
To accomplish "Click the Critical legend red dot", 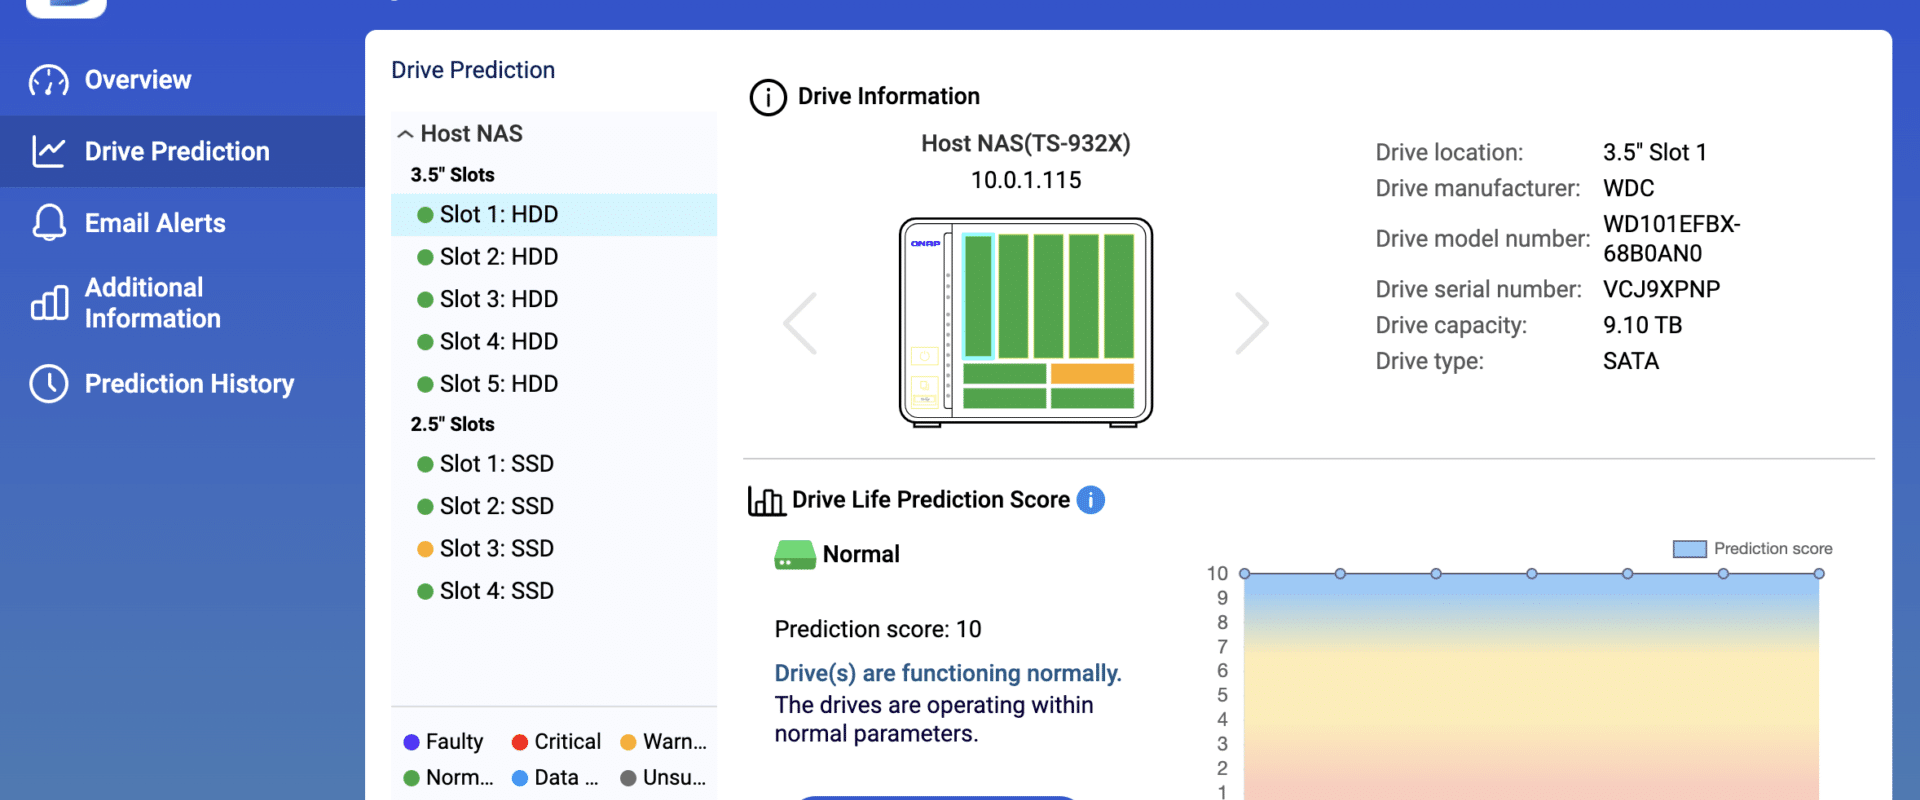I will [x=520, y=742].
